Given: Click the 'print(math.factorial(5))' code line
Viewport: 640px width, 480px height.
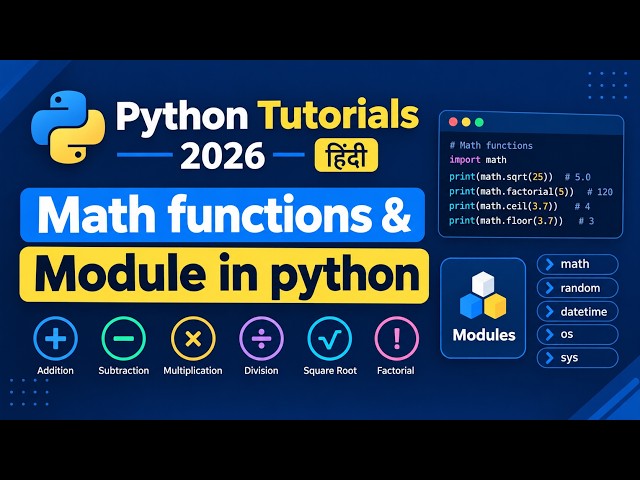Looking at the screenshot, I should tap(511, 192).
